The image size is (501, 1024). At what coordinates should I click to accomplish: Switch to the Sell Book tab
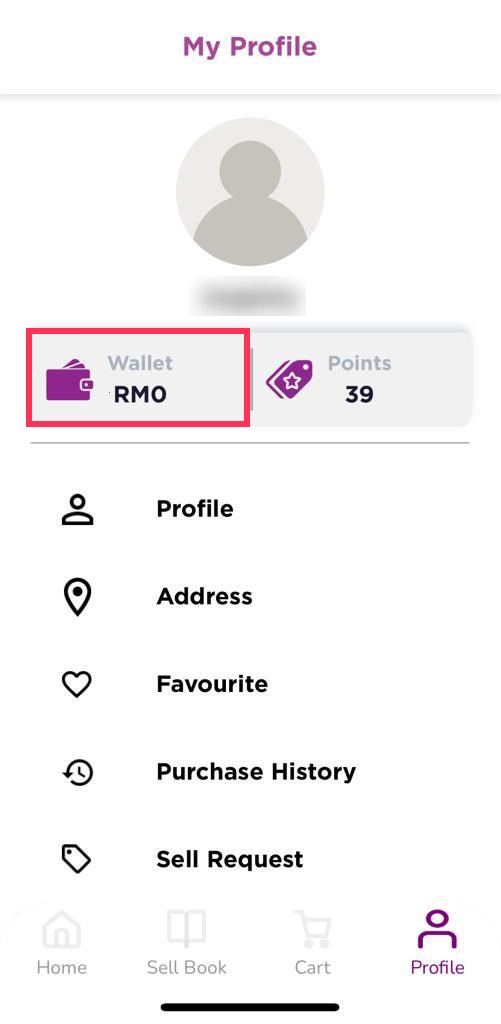(x=186, y=942)
